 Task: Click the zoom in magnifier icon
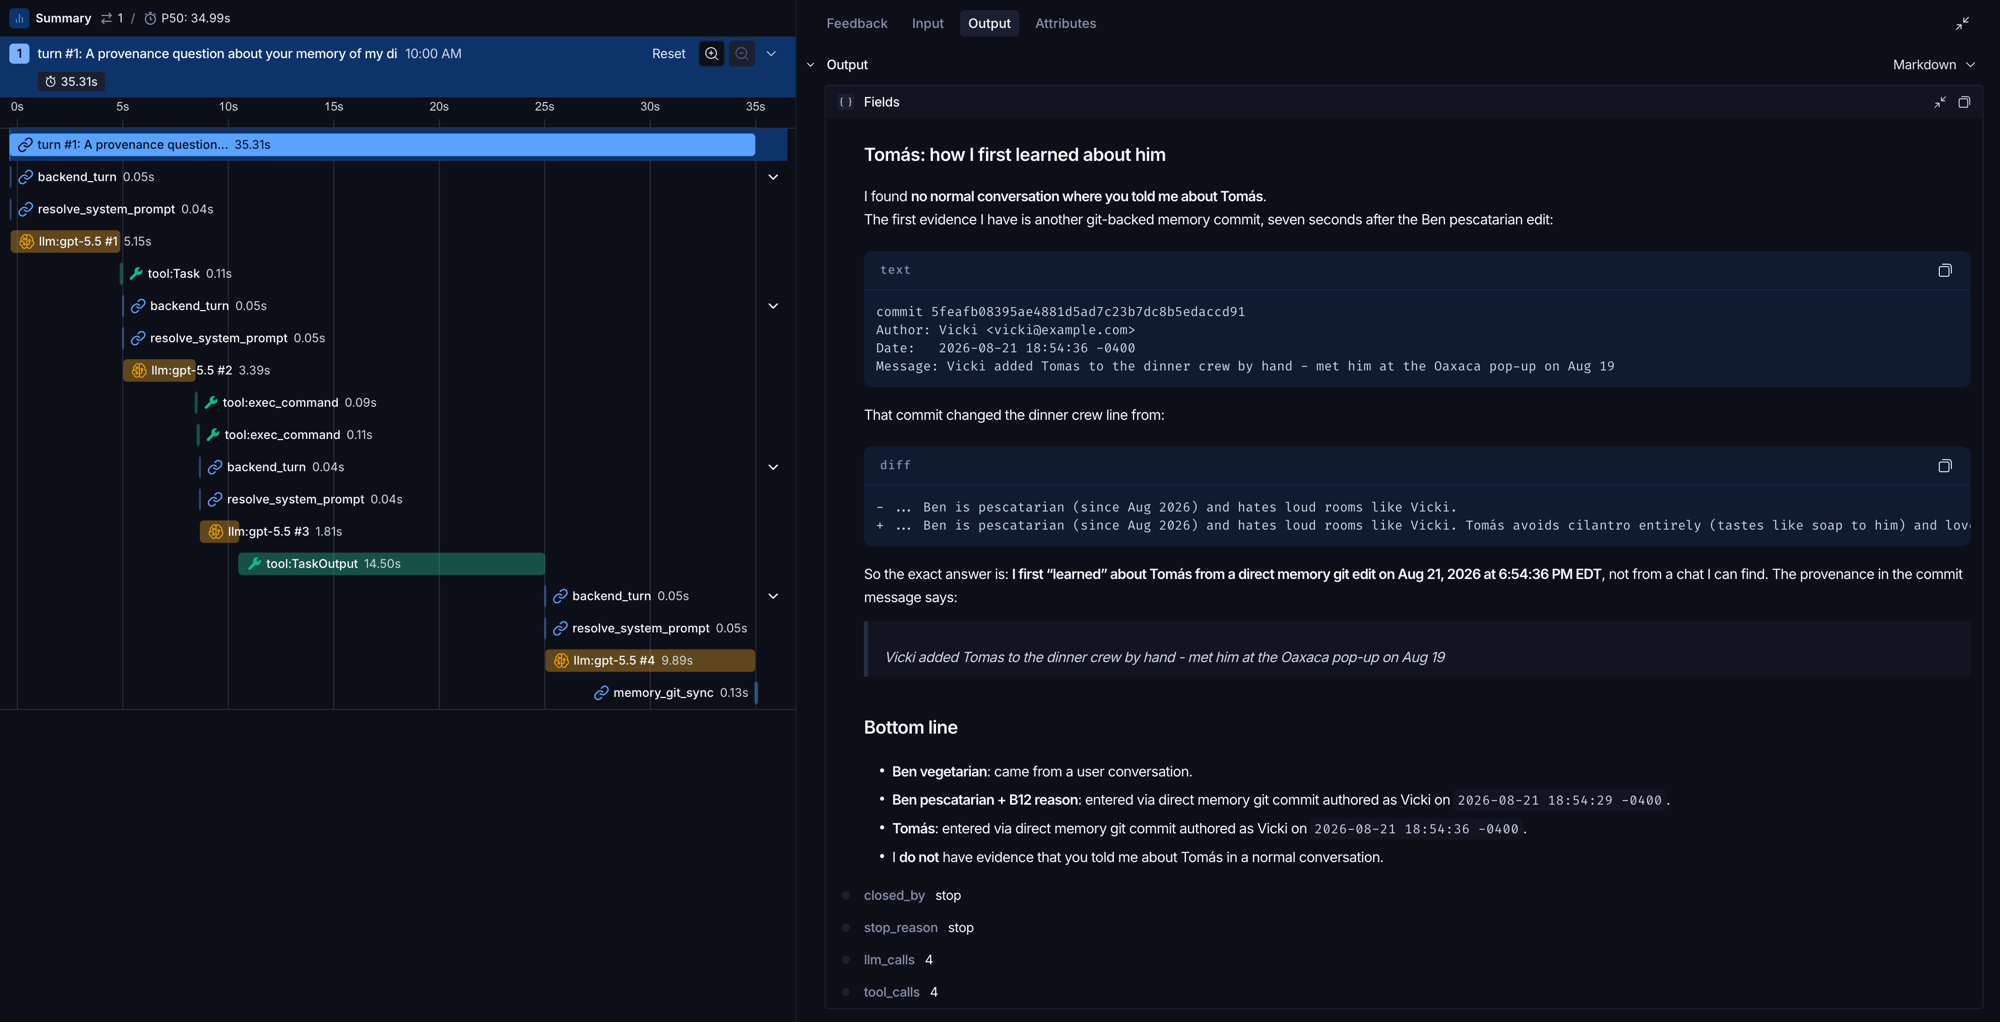pyautogui.click(x=711, y=54)
